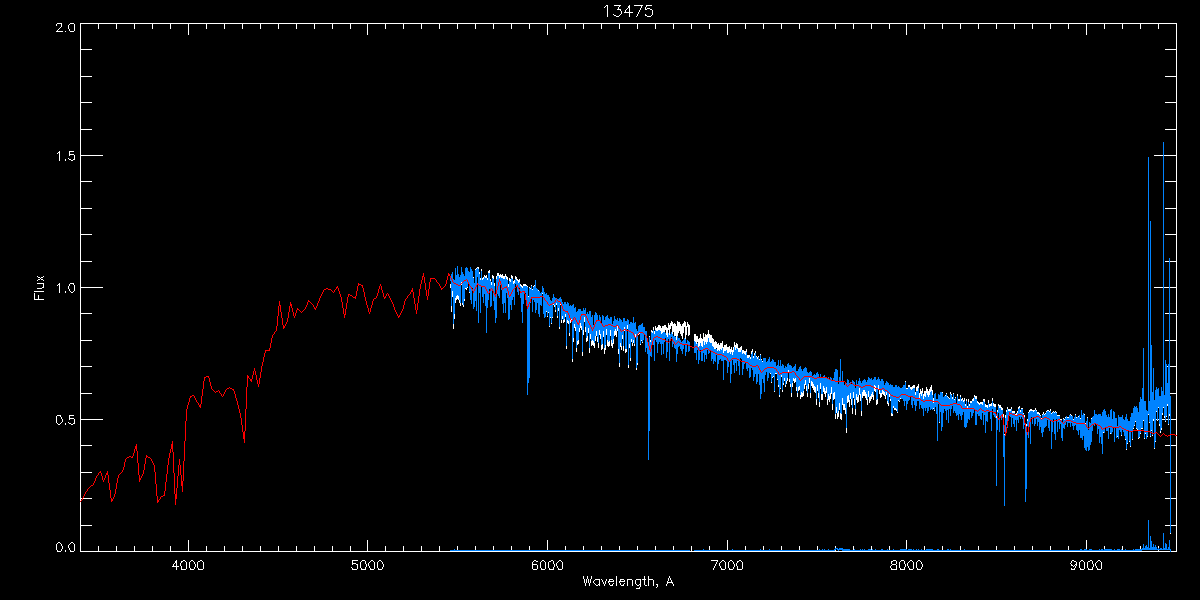Screen dimensions: 1200x600
Task: Select the red curve start at left edge
Action: tap(82, 496)
